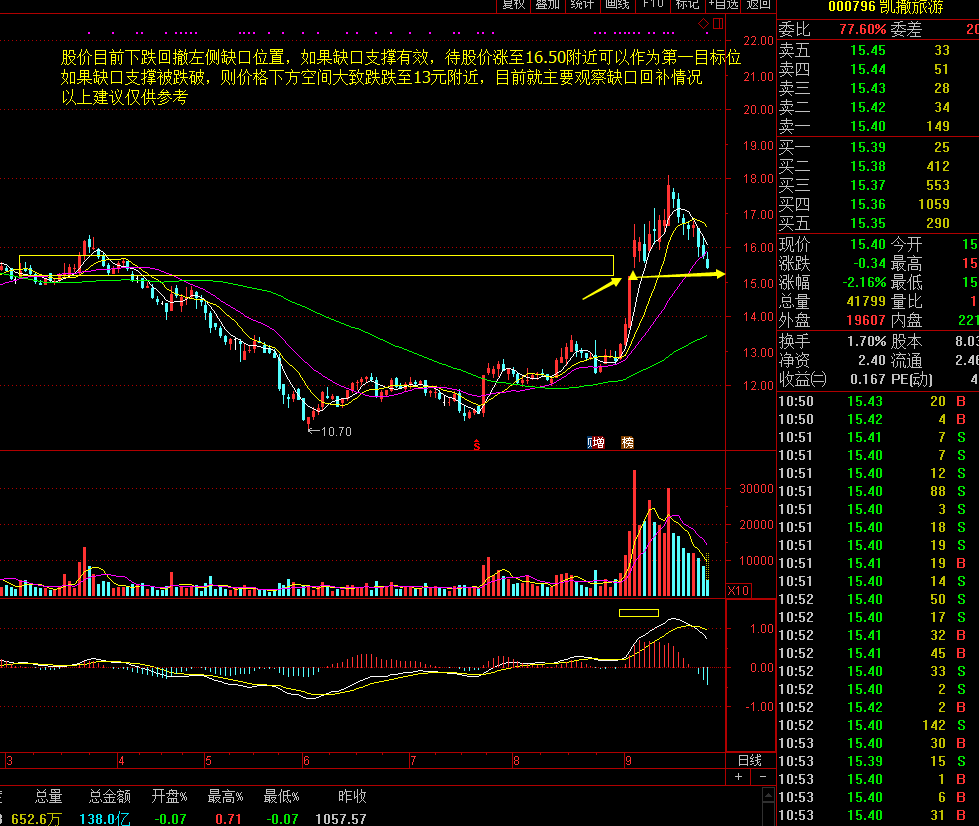This screenshot has width=979, height=826.
Task: Click the red S marker below chart
Action: point(476,445)
